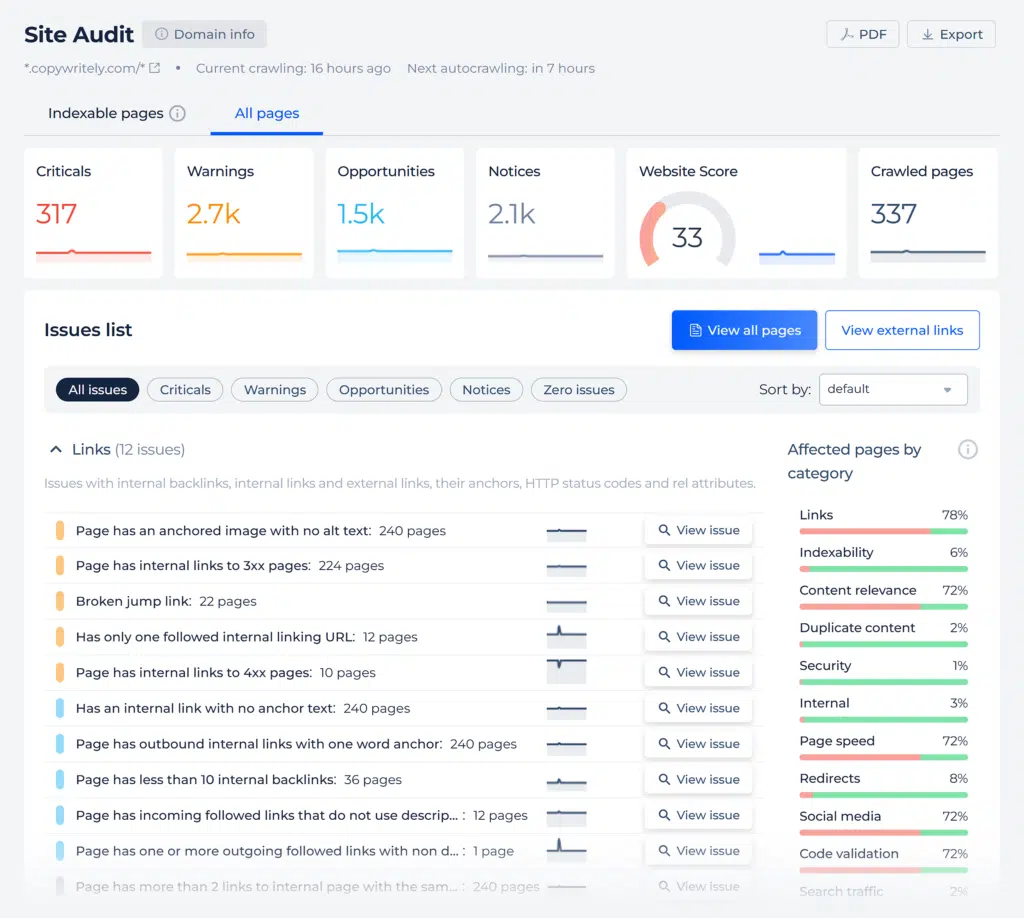Open the Domain info panel
This screenshot has height=918, width=1024.
coord(204,34)
